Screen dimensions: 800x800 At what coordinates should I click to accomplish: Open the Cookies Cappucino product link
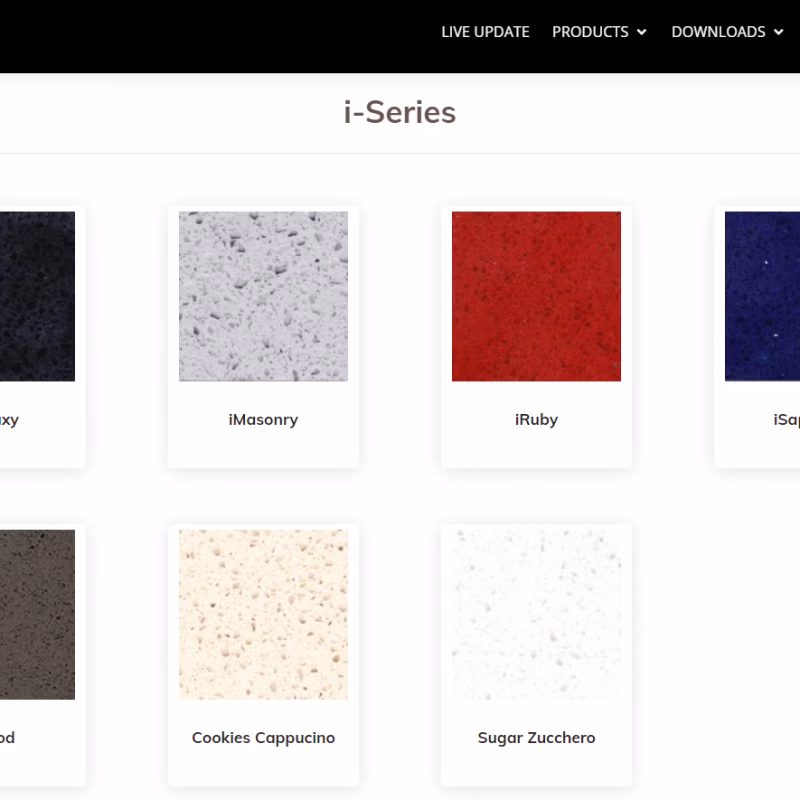tap(263, 738)
